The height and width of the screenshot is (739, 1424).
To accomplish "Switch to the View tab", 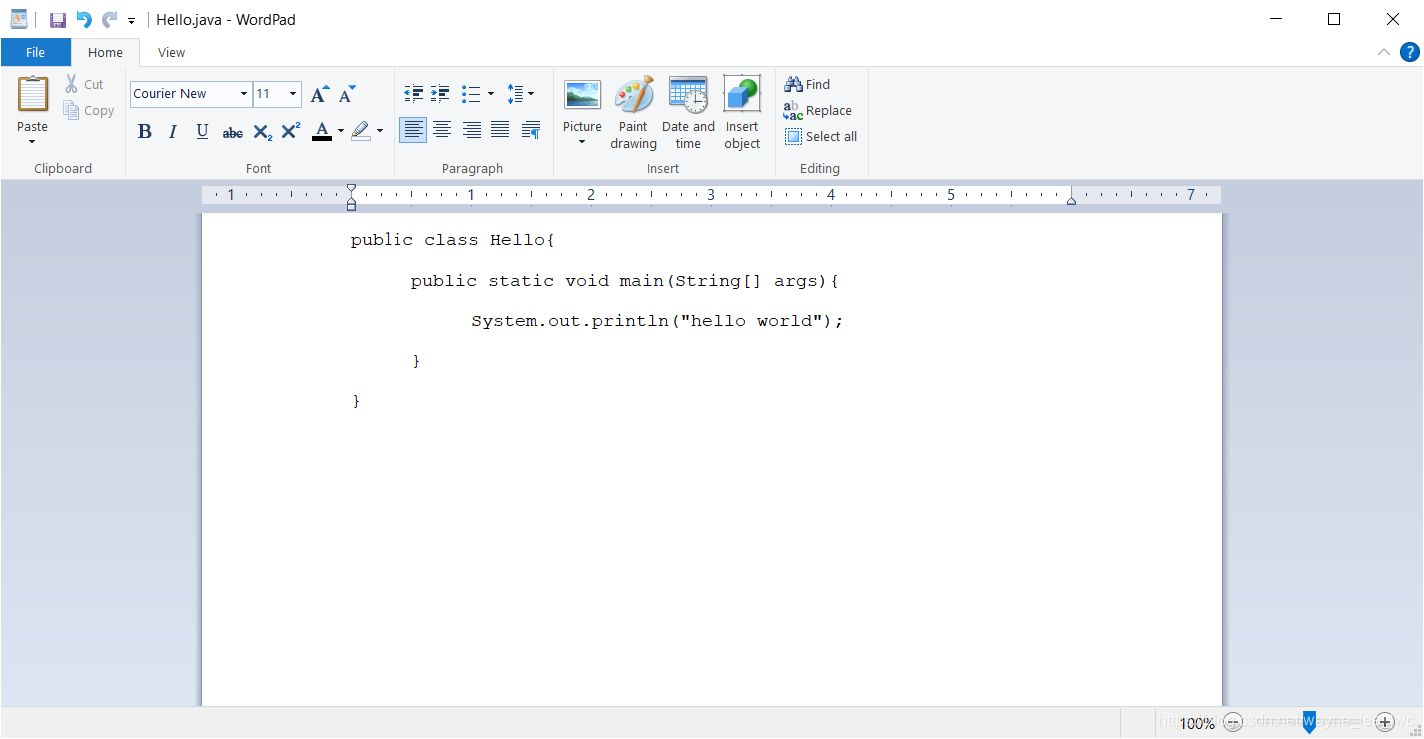I will tap(171, 53).
